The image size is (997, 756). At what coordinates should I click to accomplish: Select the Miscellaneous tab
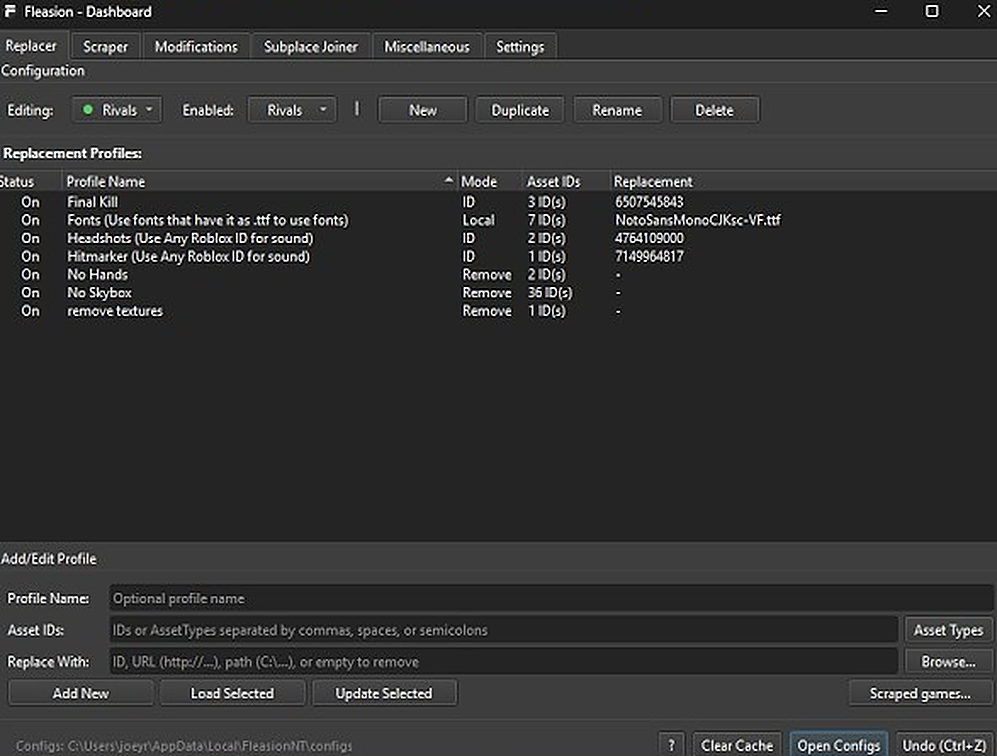(x=427, y=46)
